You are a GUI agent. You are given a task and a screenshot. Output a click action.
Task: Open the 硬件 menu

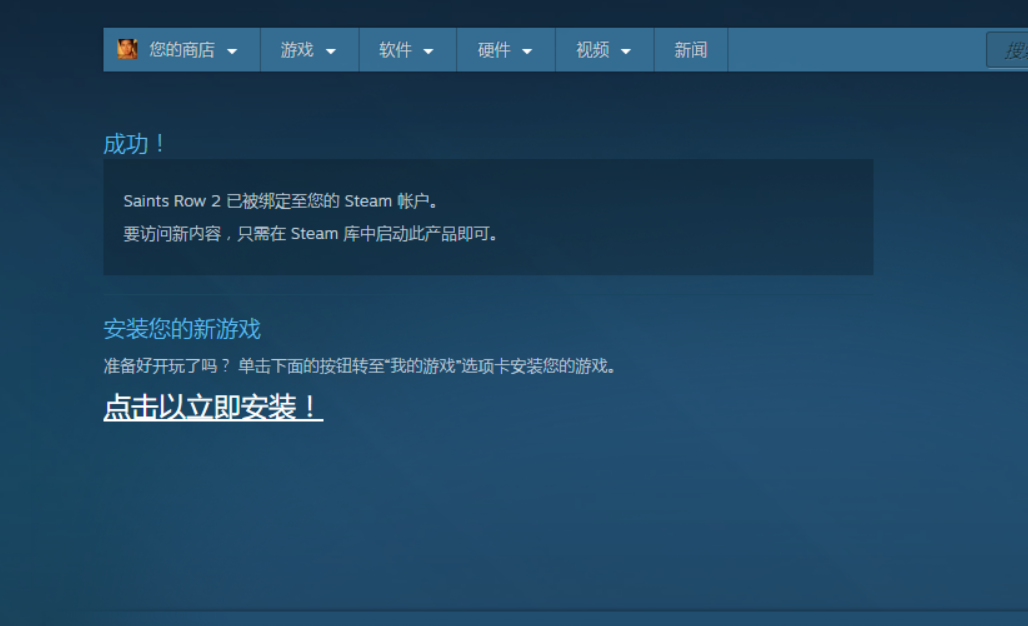(x=506, y=50)
